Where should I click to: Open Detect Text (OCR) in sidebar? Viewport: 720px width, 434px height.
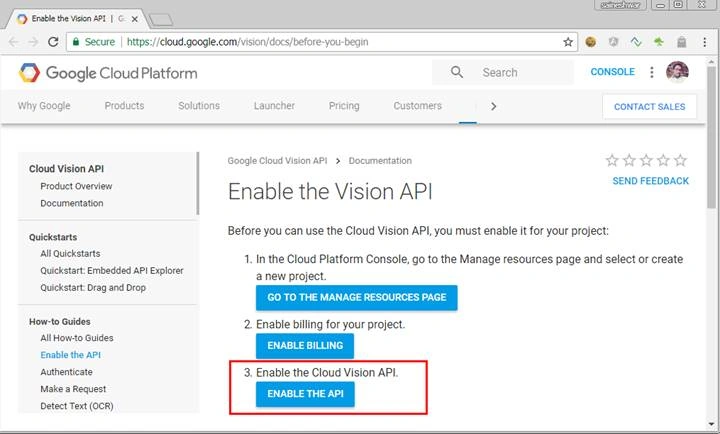(x=77, y=406)
